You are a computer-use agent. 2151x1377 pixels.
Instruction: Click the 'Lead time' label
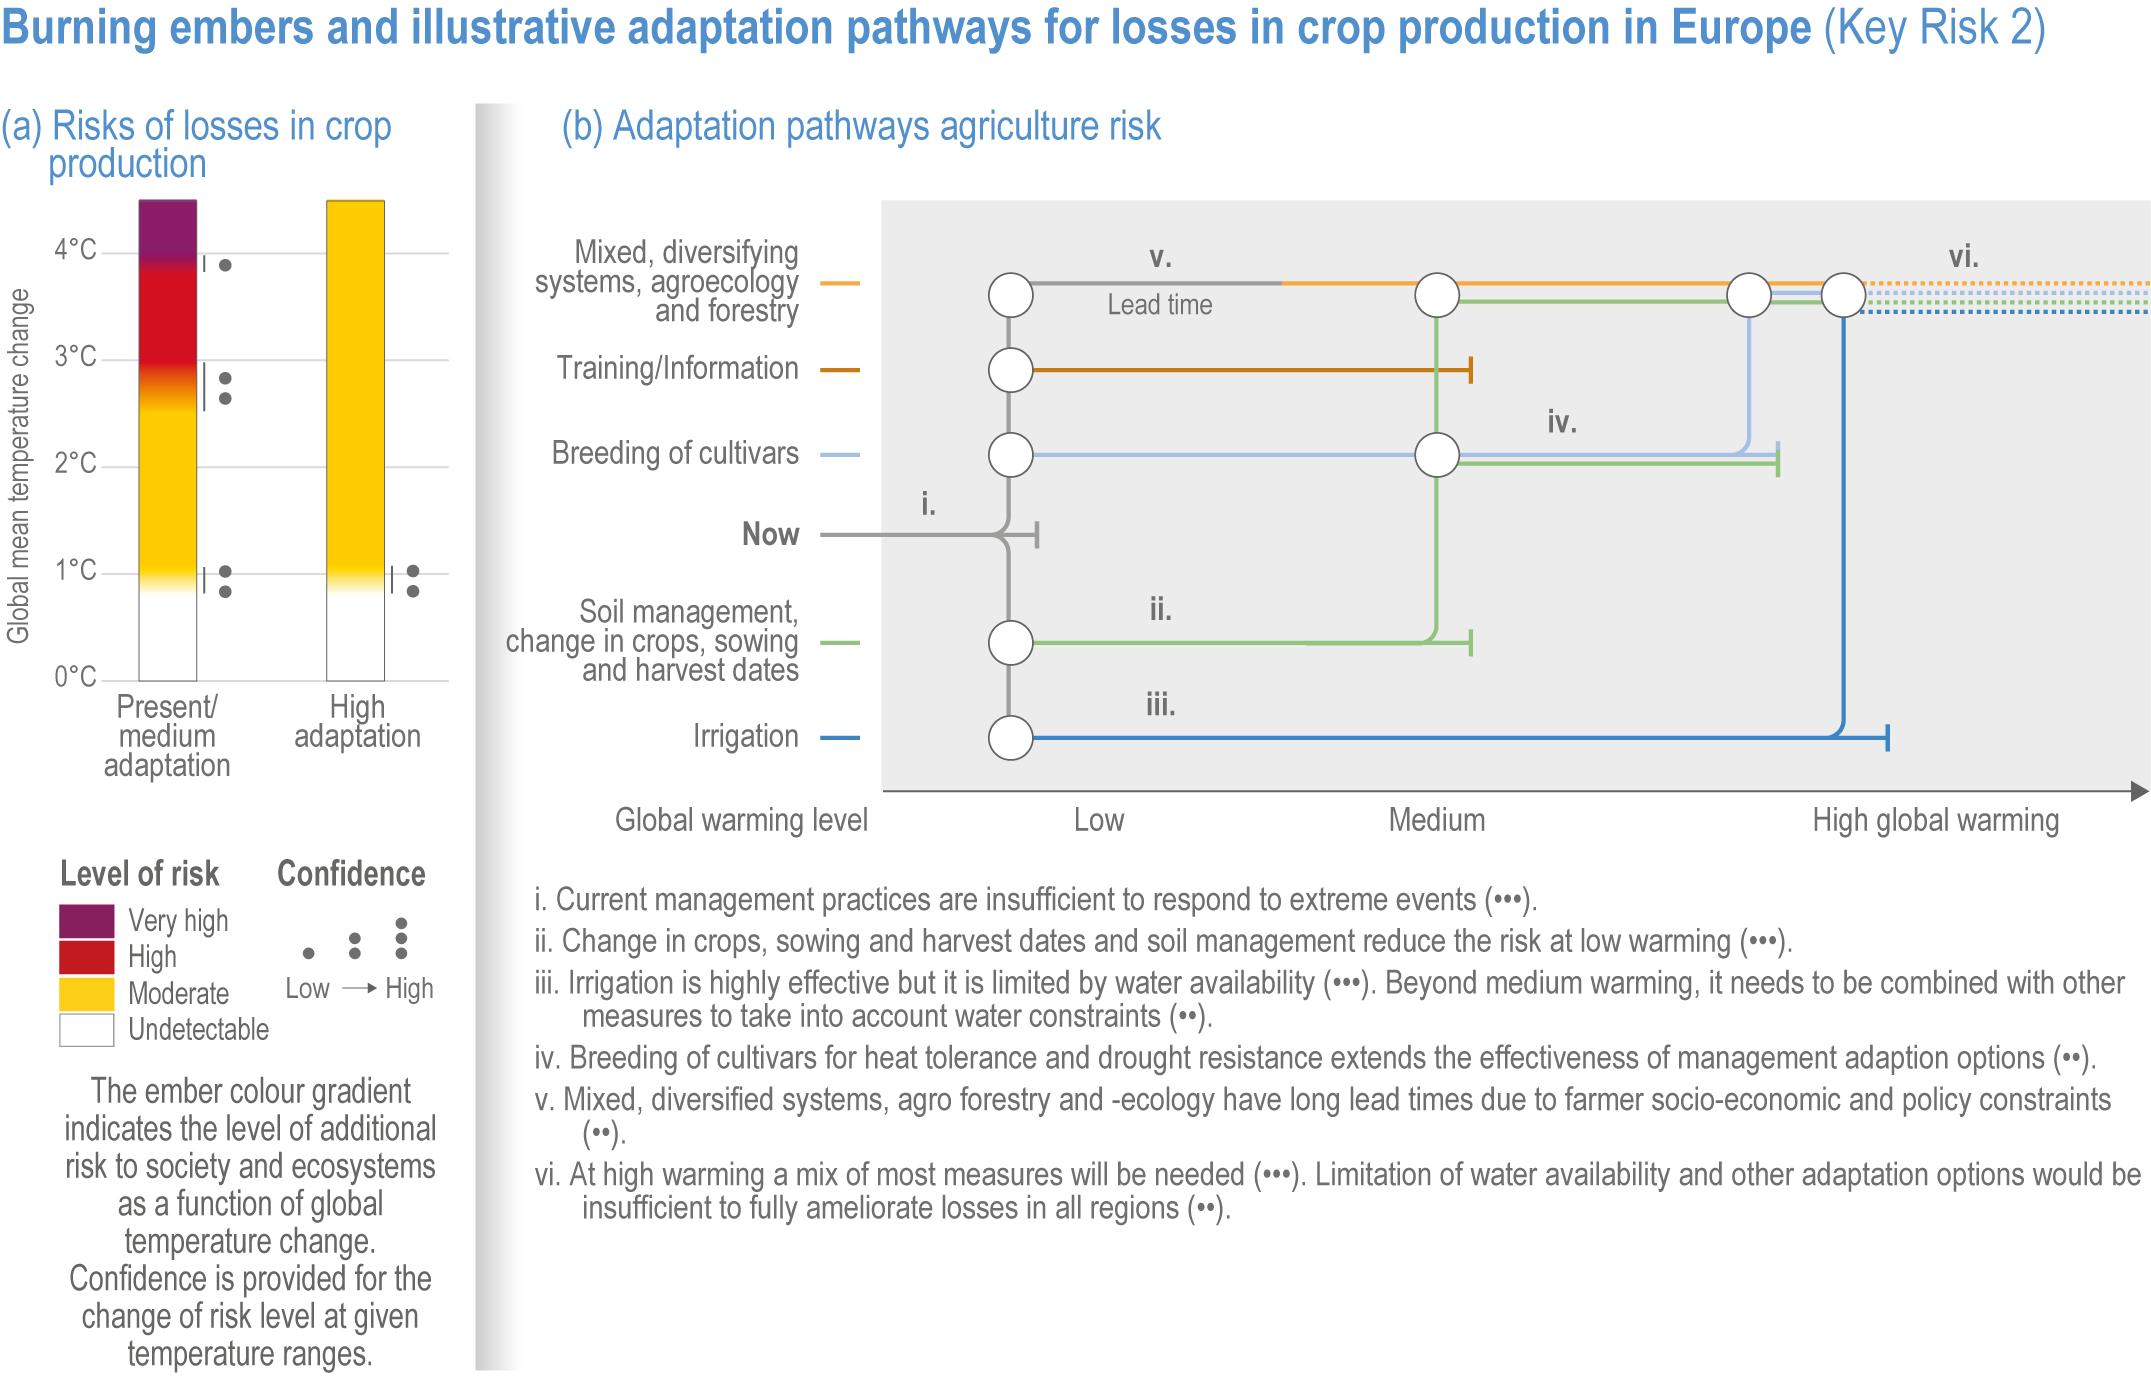pos(1159,305)
